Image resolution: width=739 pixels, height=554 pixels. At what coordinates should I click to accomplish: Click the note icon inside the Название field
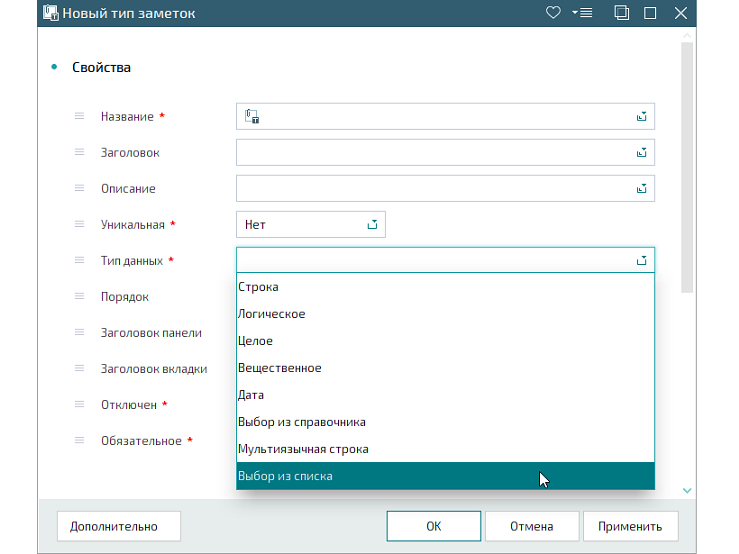[x=253, y=117]
